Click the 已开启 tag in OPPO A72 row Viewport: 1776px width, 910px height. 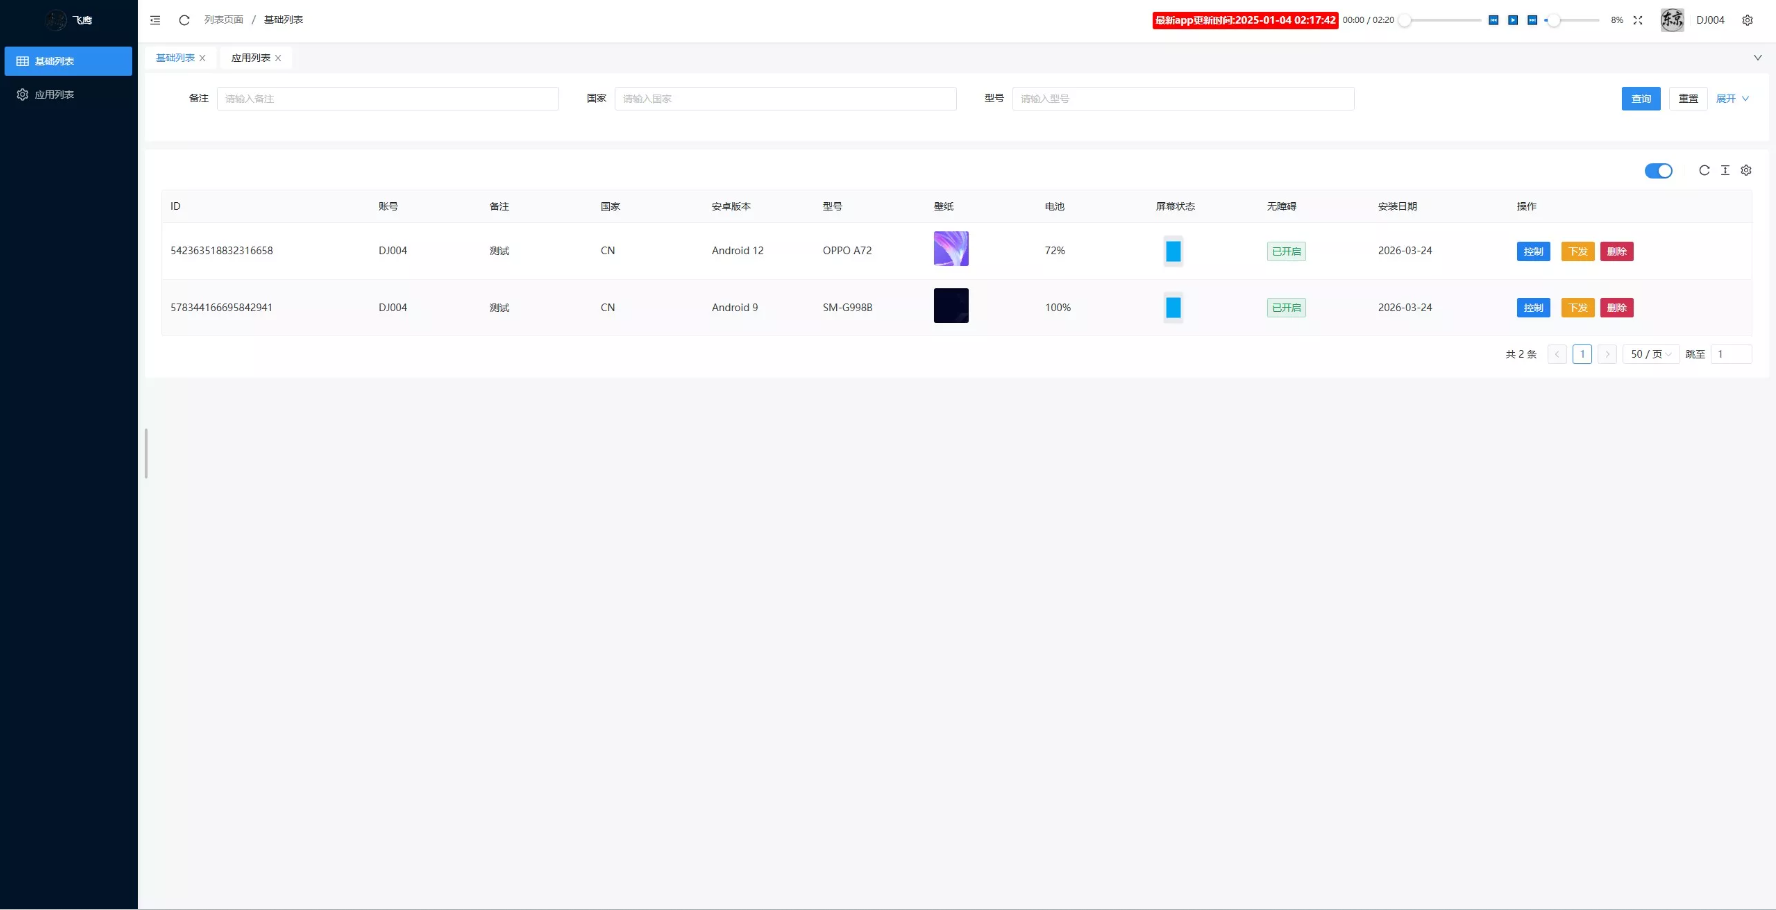(x=1286, y=251)
